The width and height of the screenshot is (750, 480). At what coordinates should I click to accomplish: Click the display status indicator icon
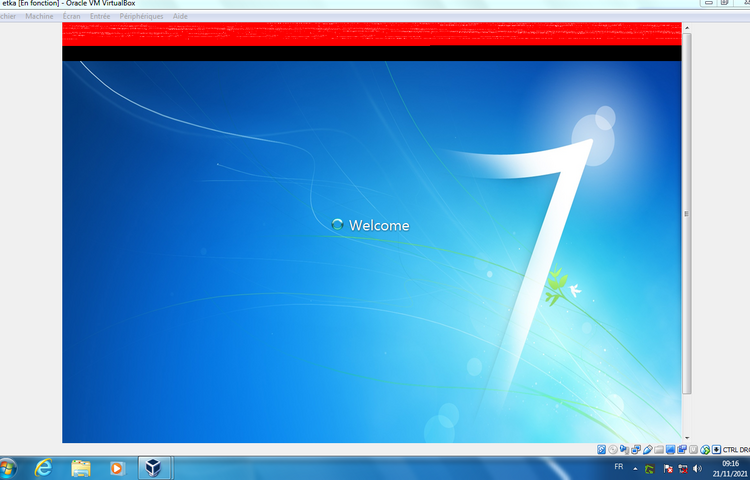(x=670, y=449)
